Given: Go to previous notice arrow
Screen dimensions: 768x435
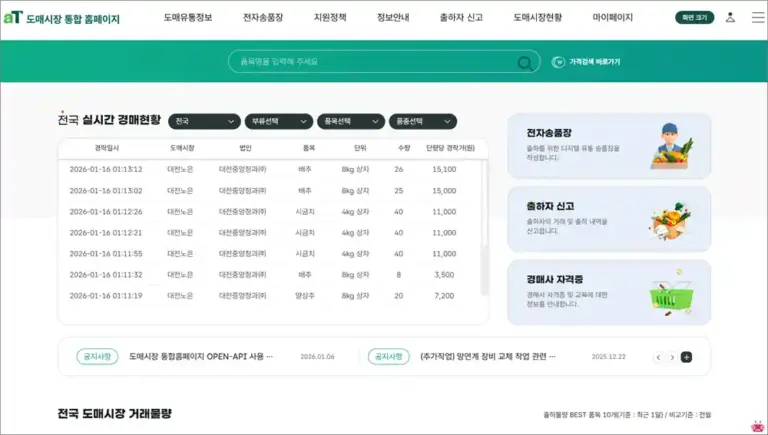Looking at the screenshot, I should 658,357.
